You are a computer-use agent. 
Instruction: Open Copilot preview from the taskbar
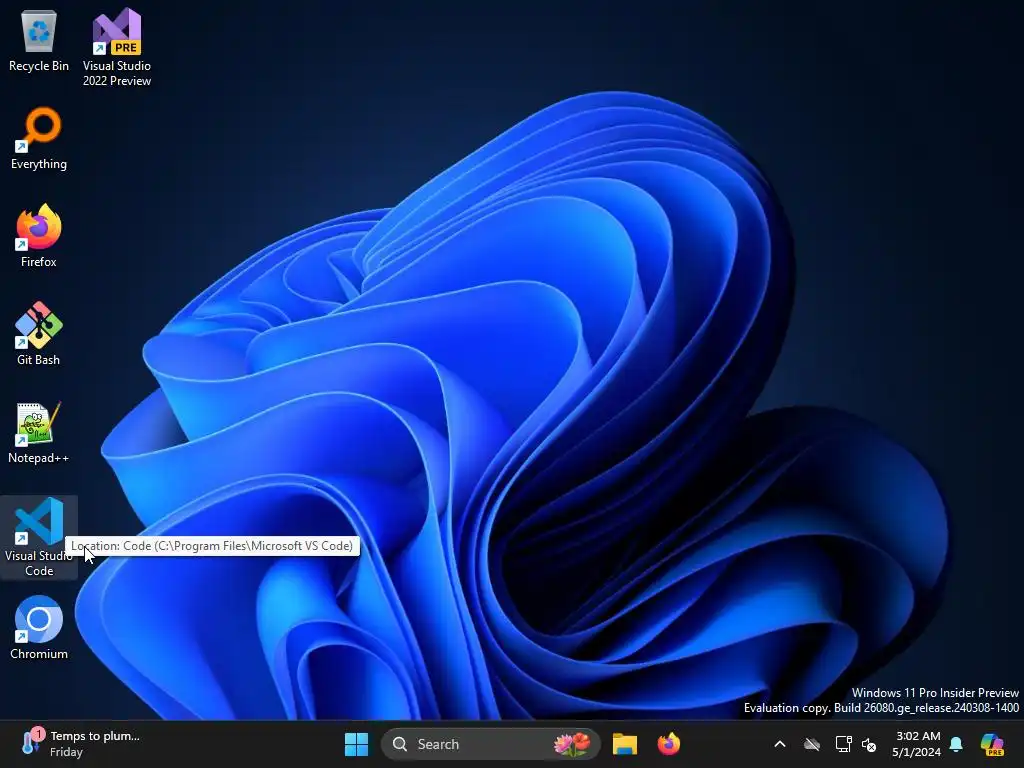pyautogui.click(x=993, y=744)
